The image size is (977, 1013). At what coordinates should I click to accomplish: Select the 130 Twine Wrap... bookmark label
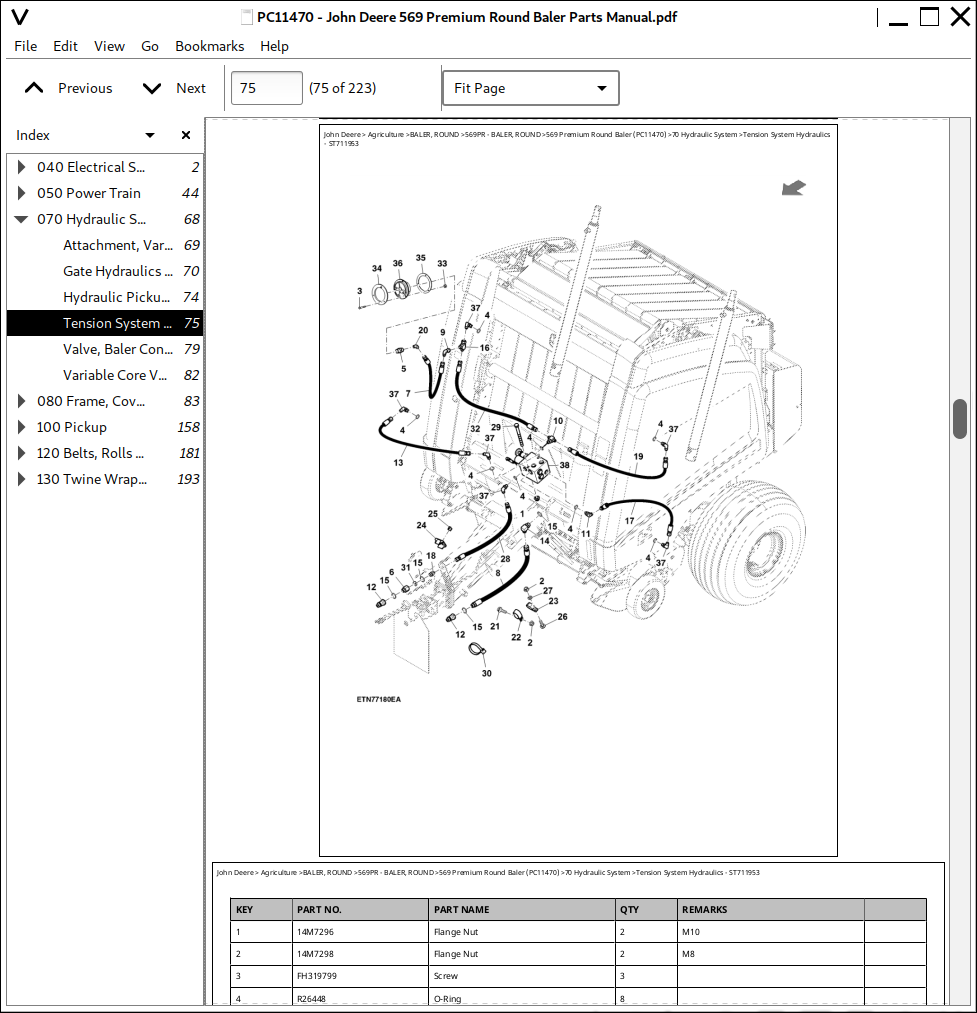[92, 479]
